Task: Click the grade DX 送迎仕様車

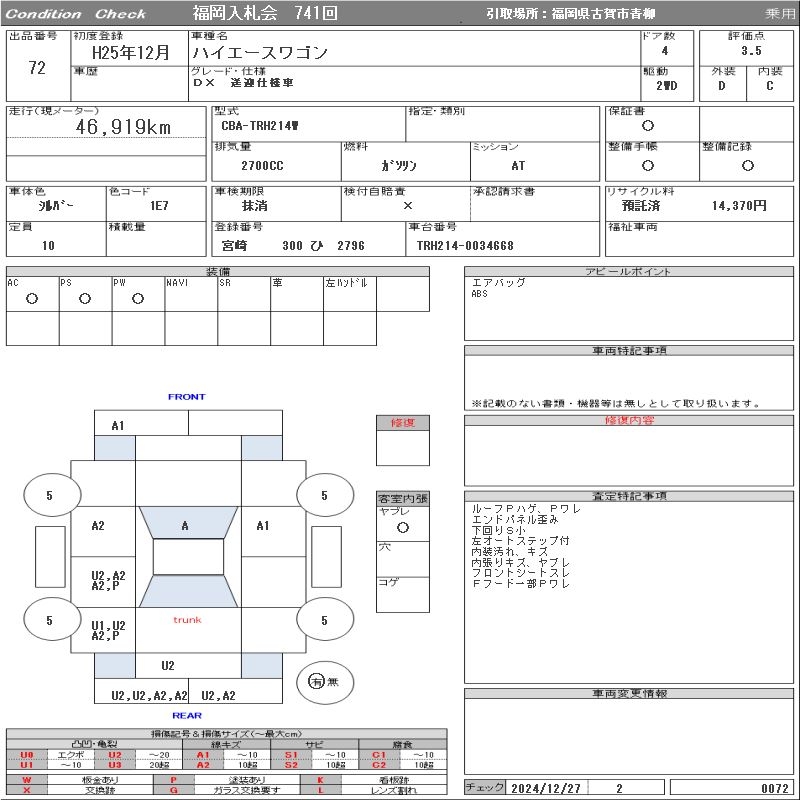Action: 243,82
